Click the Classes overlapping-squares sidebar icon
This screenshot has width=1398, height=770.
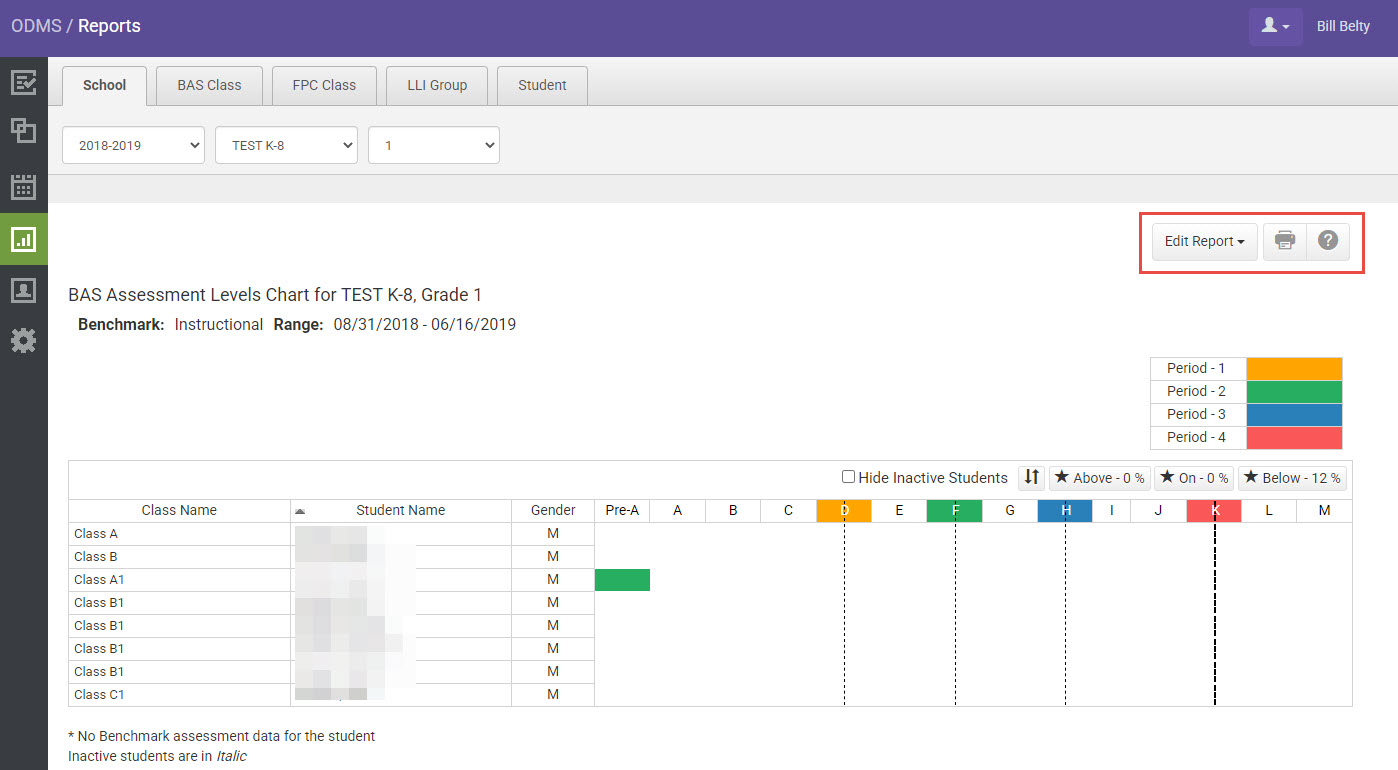click(23, 131)
